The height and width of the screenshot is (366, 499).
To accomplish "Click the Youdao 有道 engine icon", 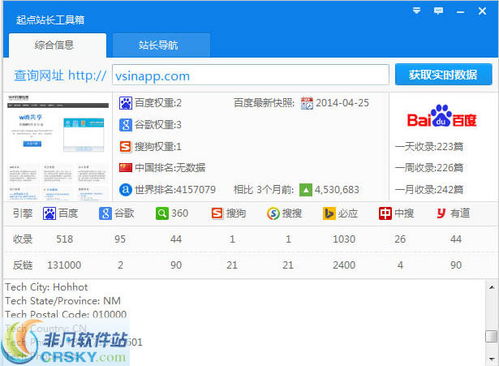I will [x=441, y=213].
